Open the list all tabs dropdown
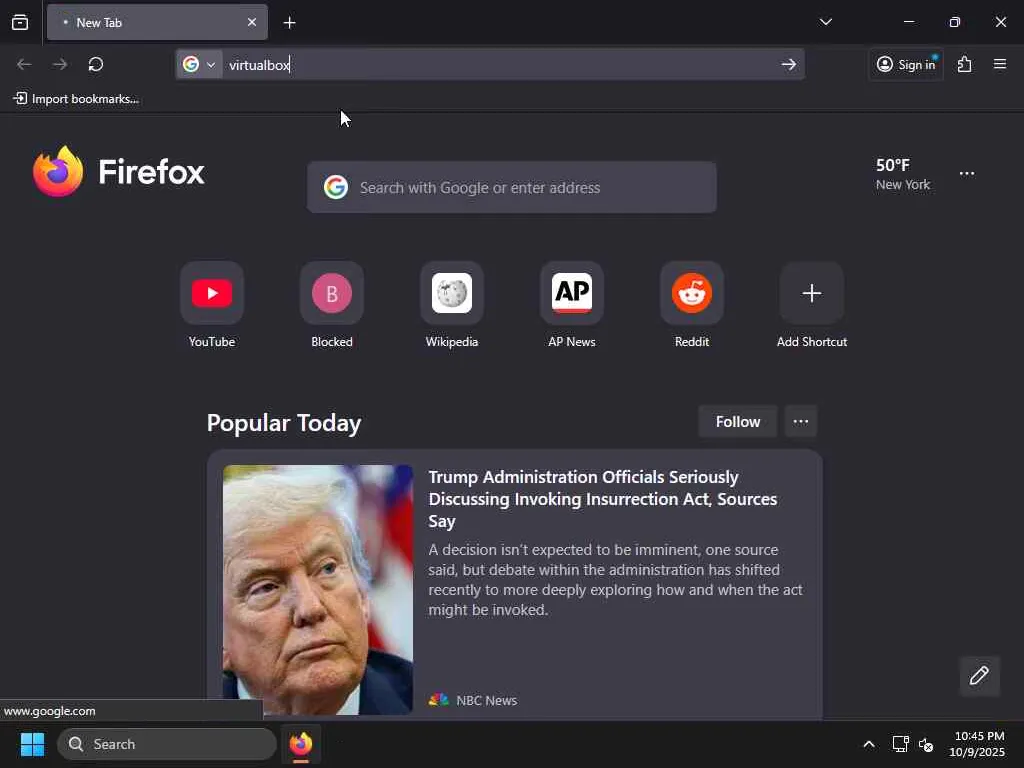This screenshot has height=768, width=1024. [x=825, y=22]
